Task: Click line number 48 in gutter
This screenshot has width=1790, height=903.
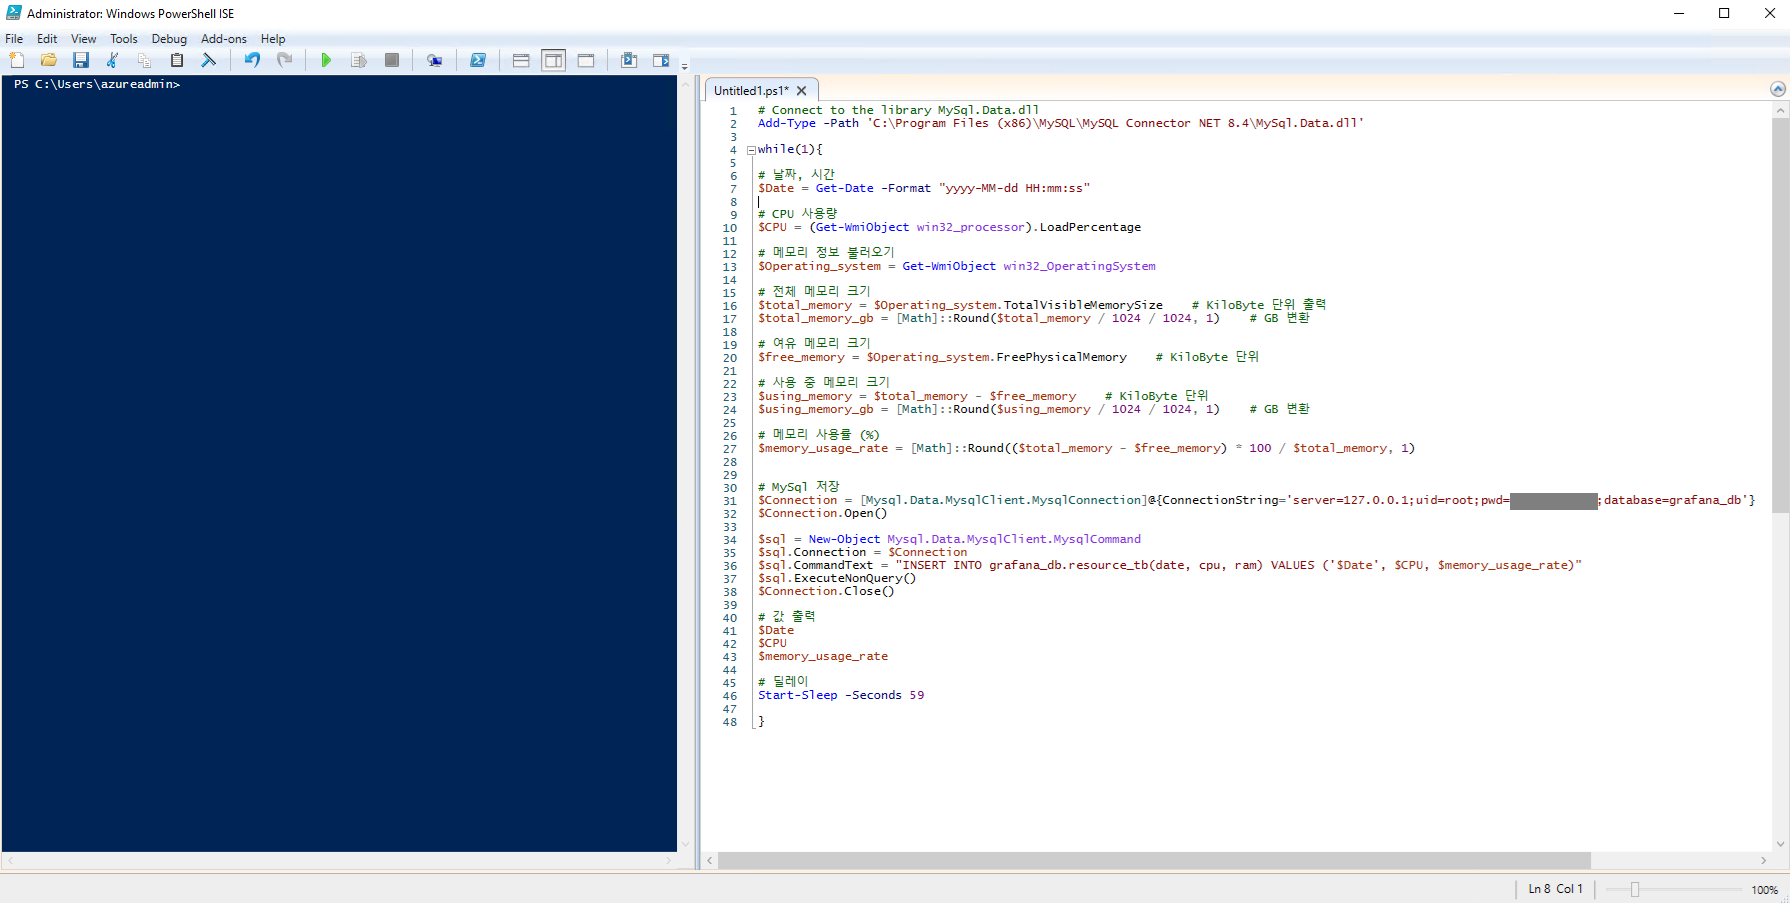Action: tap(730, 722)
